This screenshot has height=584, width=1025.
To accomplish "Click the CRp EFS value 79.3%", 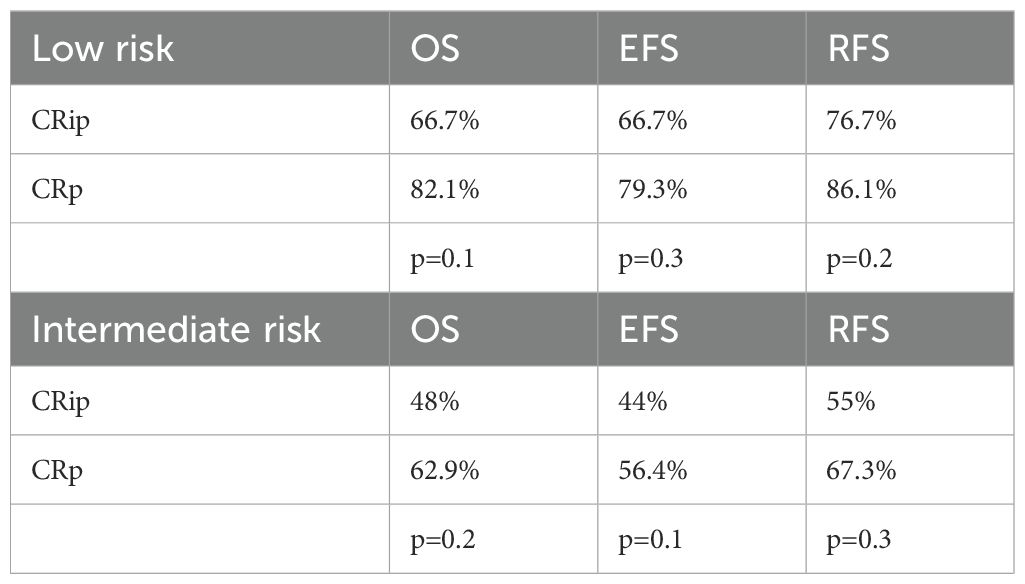I will click(x=652, y=190).
